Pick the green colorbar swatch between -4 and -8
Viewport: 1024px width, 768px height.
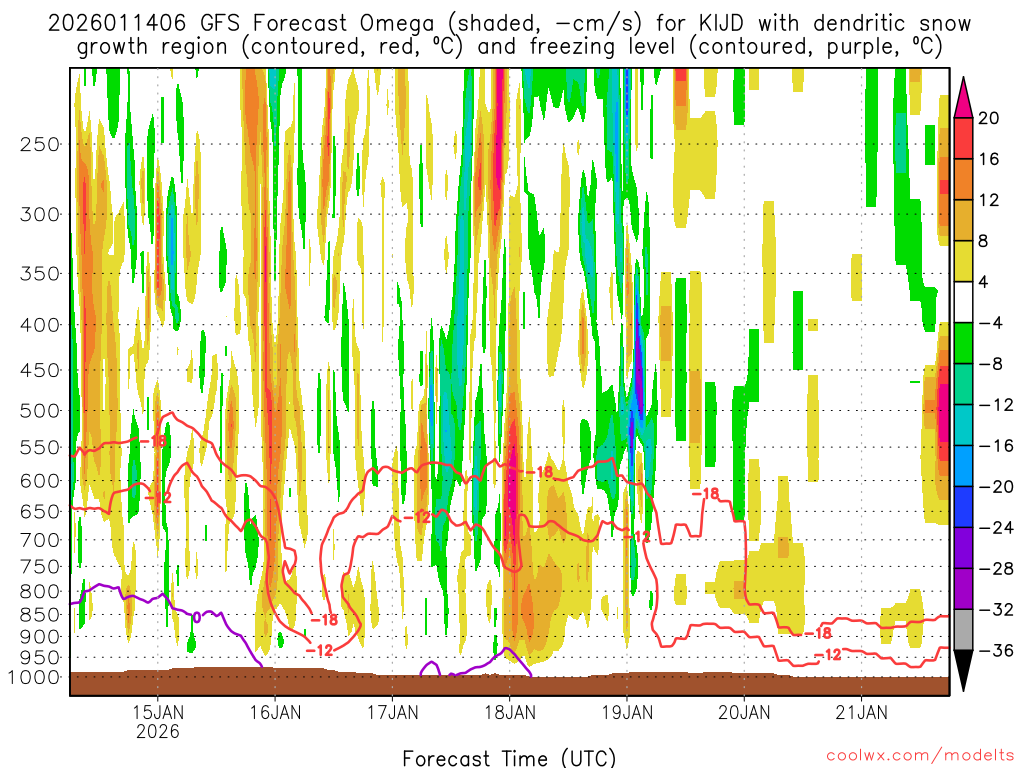pos(963,344)
